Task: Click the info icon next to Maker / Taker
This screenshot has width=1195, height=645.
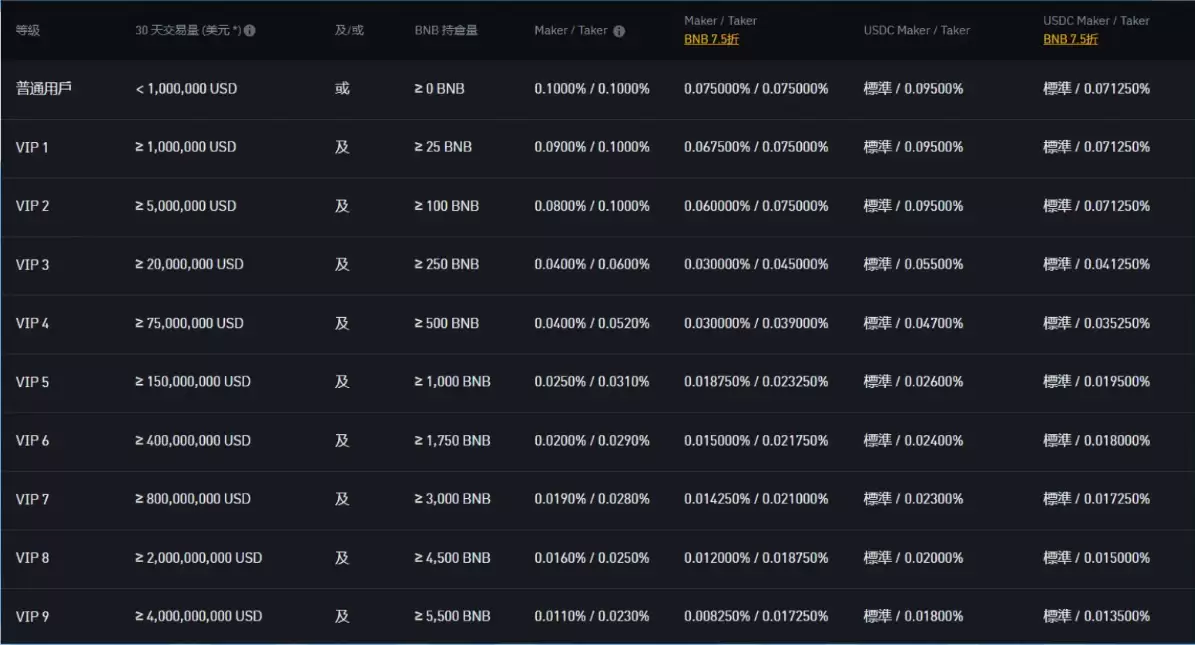Action: click(619, 31)
